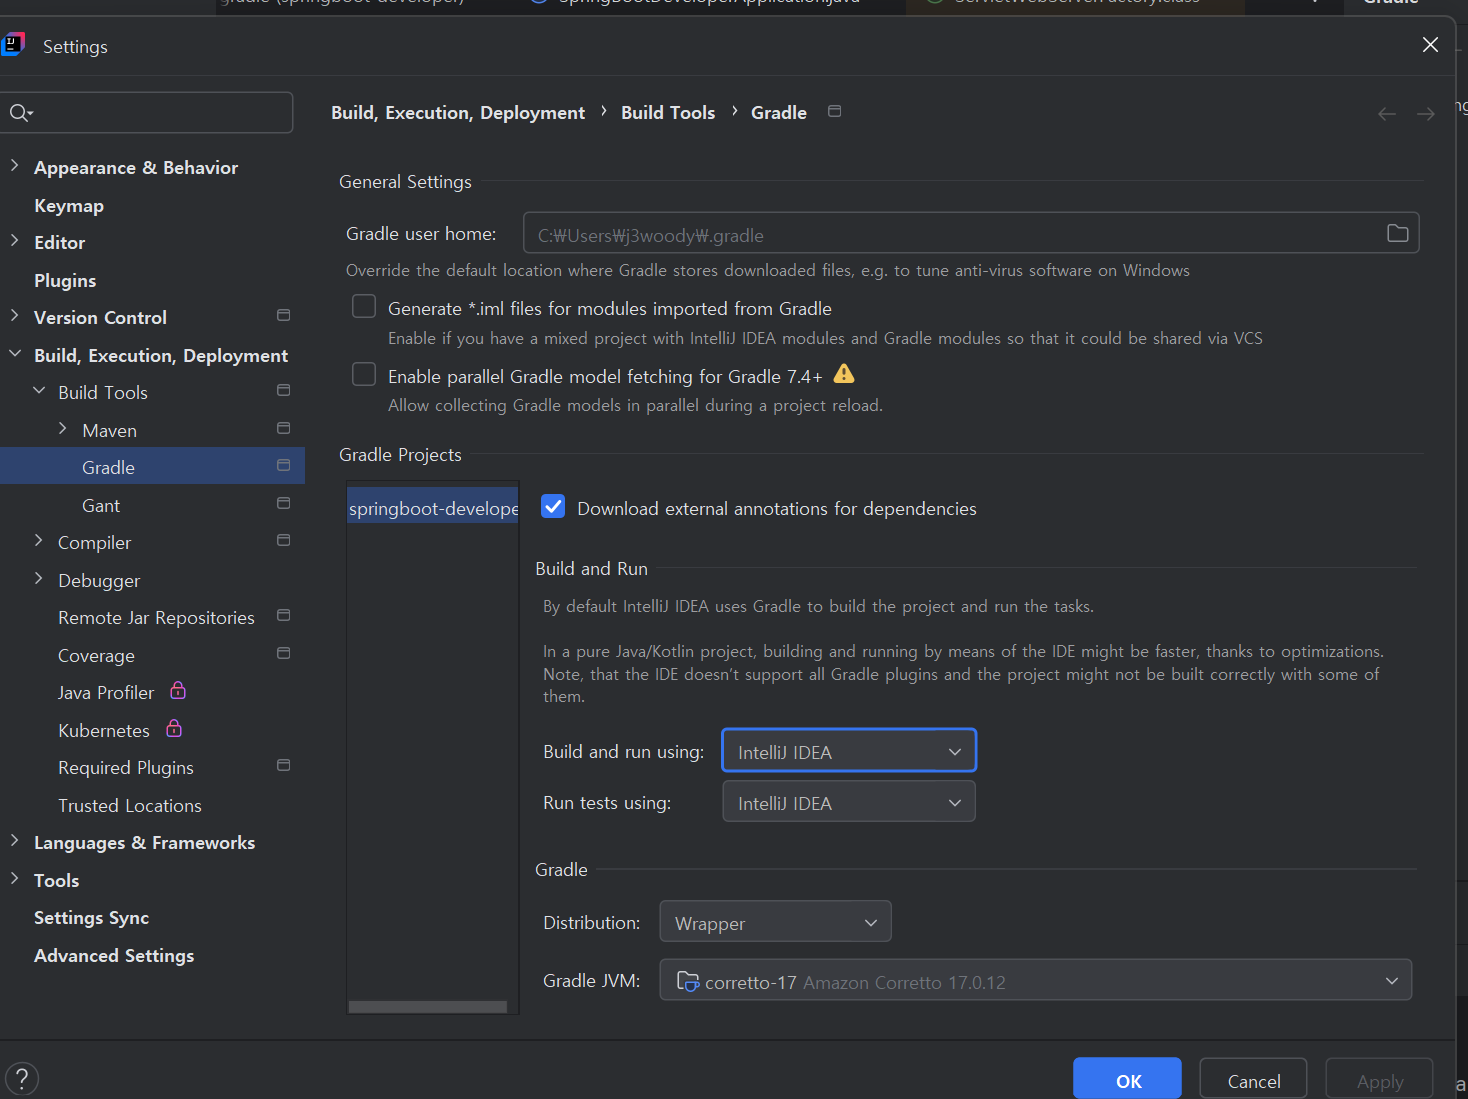Collapse the Build, Execution, Deployment section
This screenshot has width=1468, height=1099.
[15, 354]
